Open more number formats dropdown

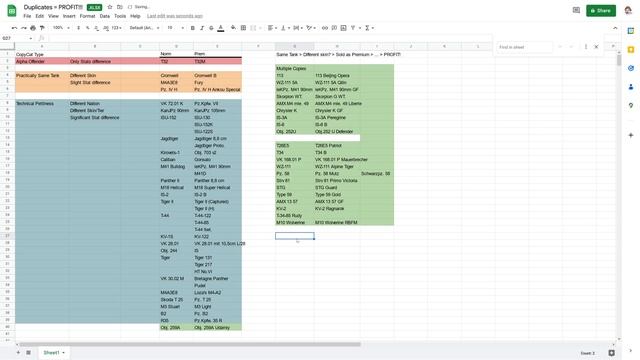click(x=116, y=28)
